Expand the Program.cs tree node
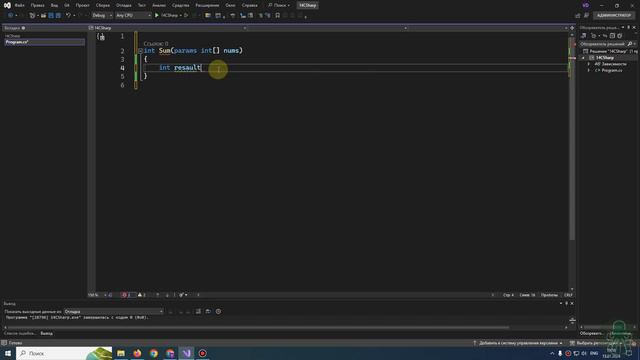Image resolution: width=640 pixels, height=360 pixels. 589,70
